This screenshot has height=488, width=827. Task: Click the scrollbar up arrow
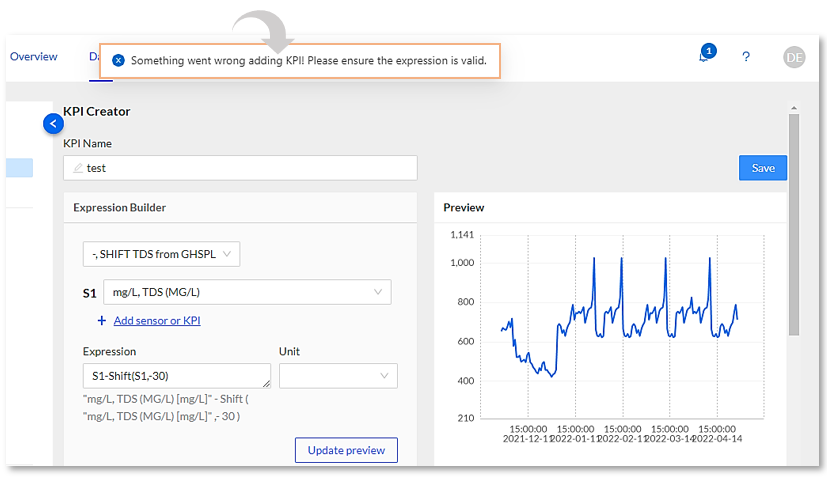tap(794, 108)
